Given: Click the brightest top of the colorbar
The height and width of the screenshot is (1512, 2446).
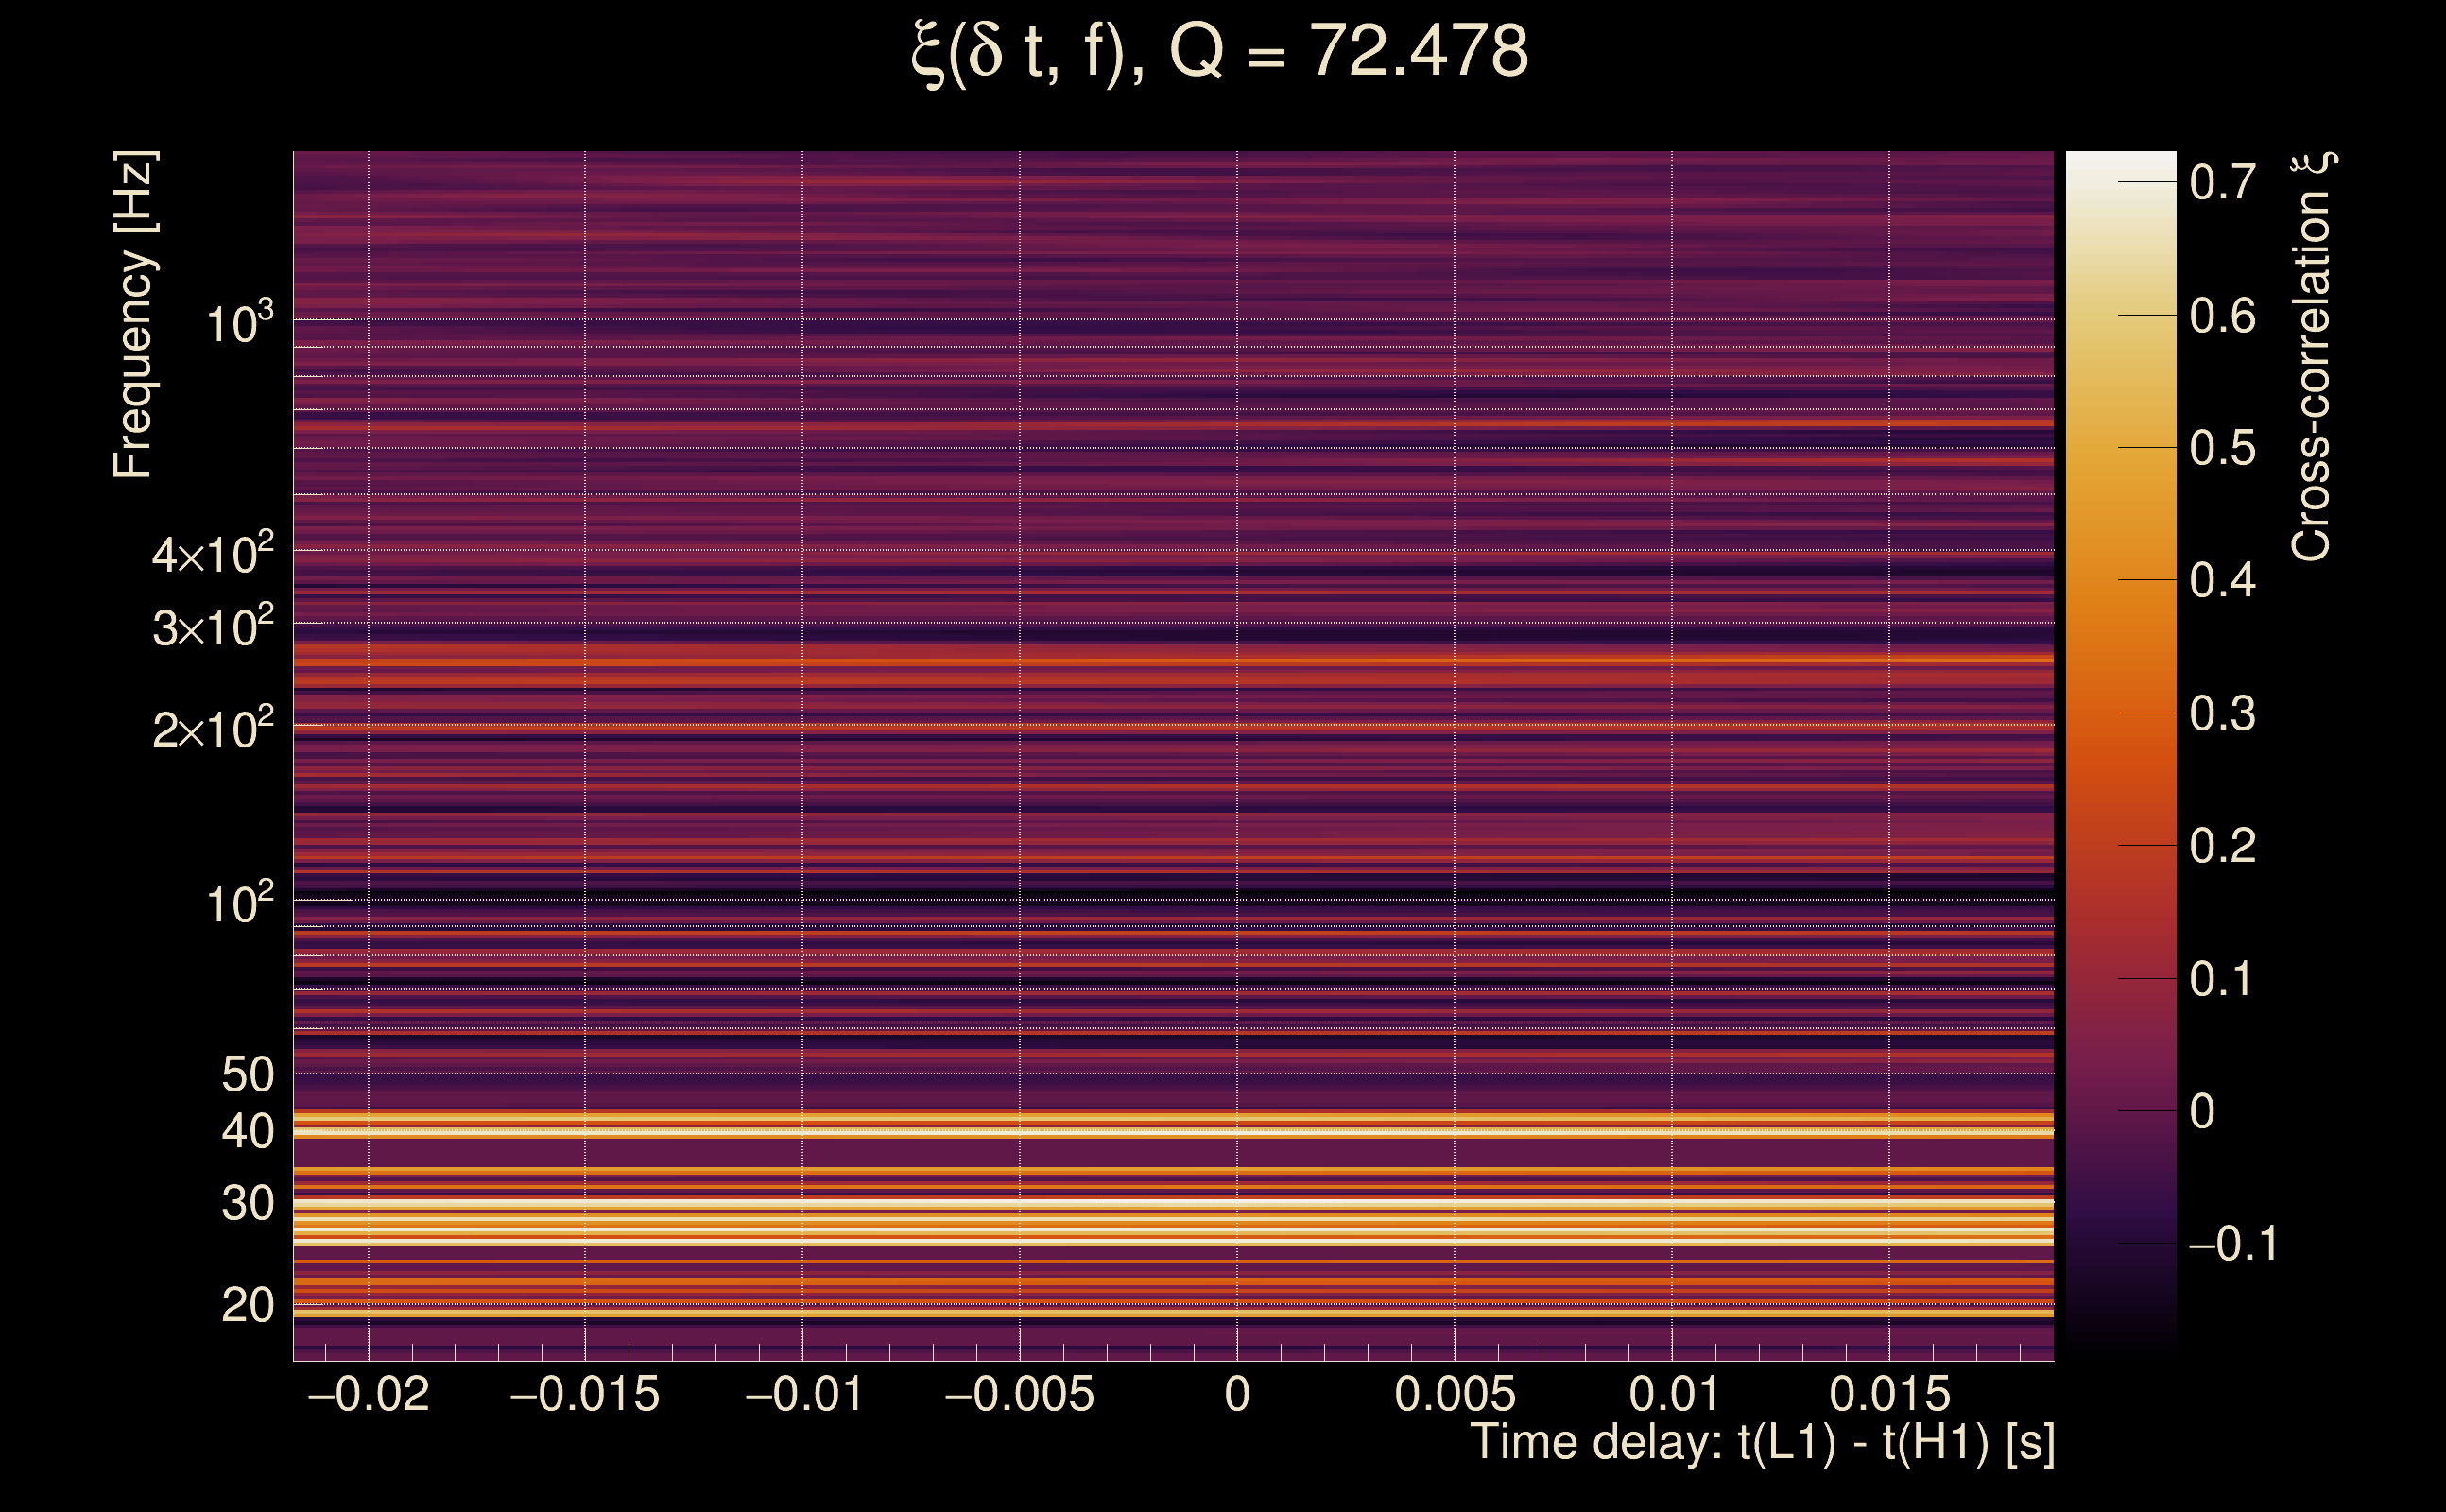Looking at the screenshot, I should point(2120,160).
